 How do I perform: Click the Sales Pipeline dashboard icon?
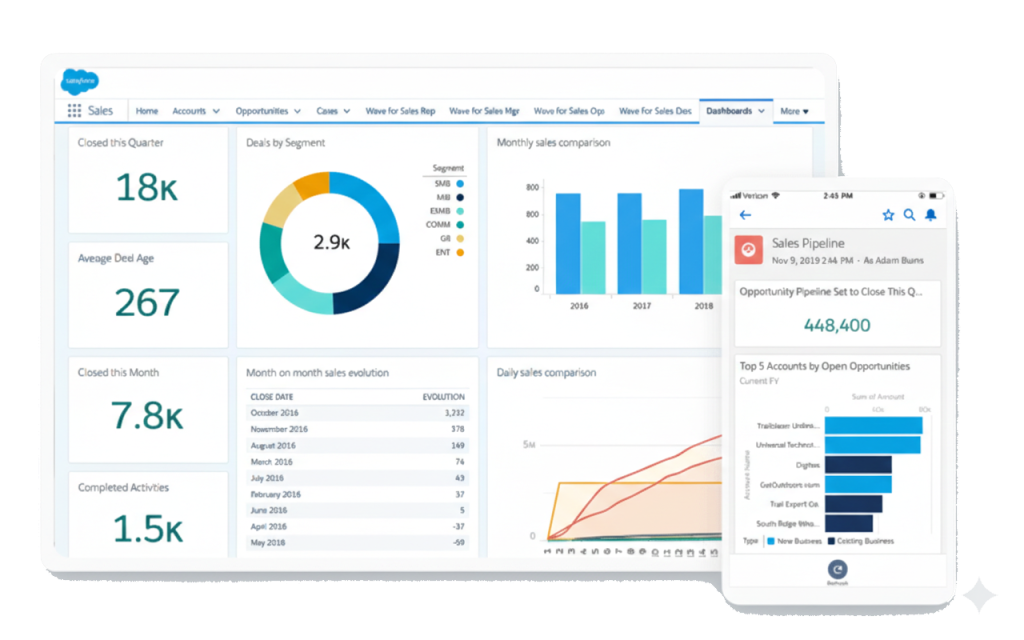(748, 250)
